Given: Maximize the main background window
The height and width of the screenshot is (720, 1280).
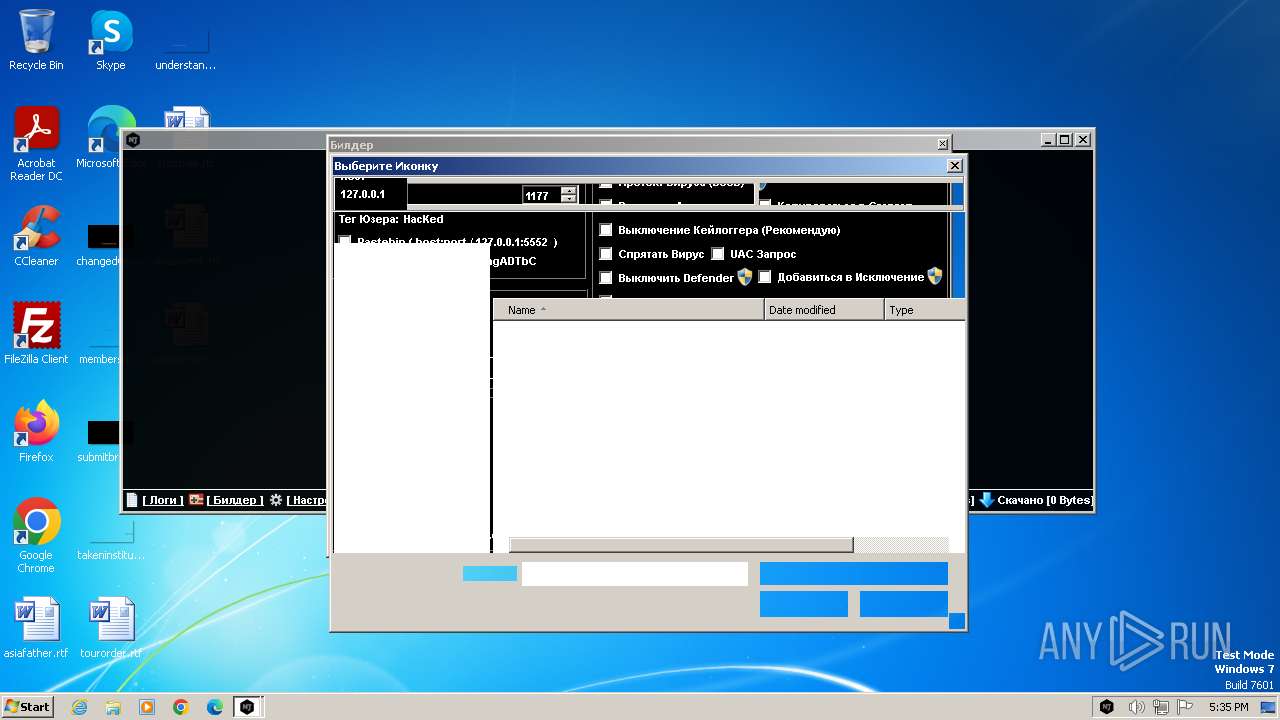Looking at the screenshot, I should pyautogui.click(x=1065, y=140).
